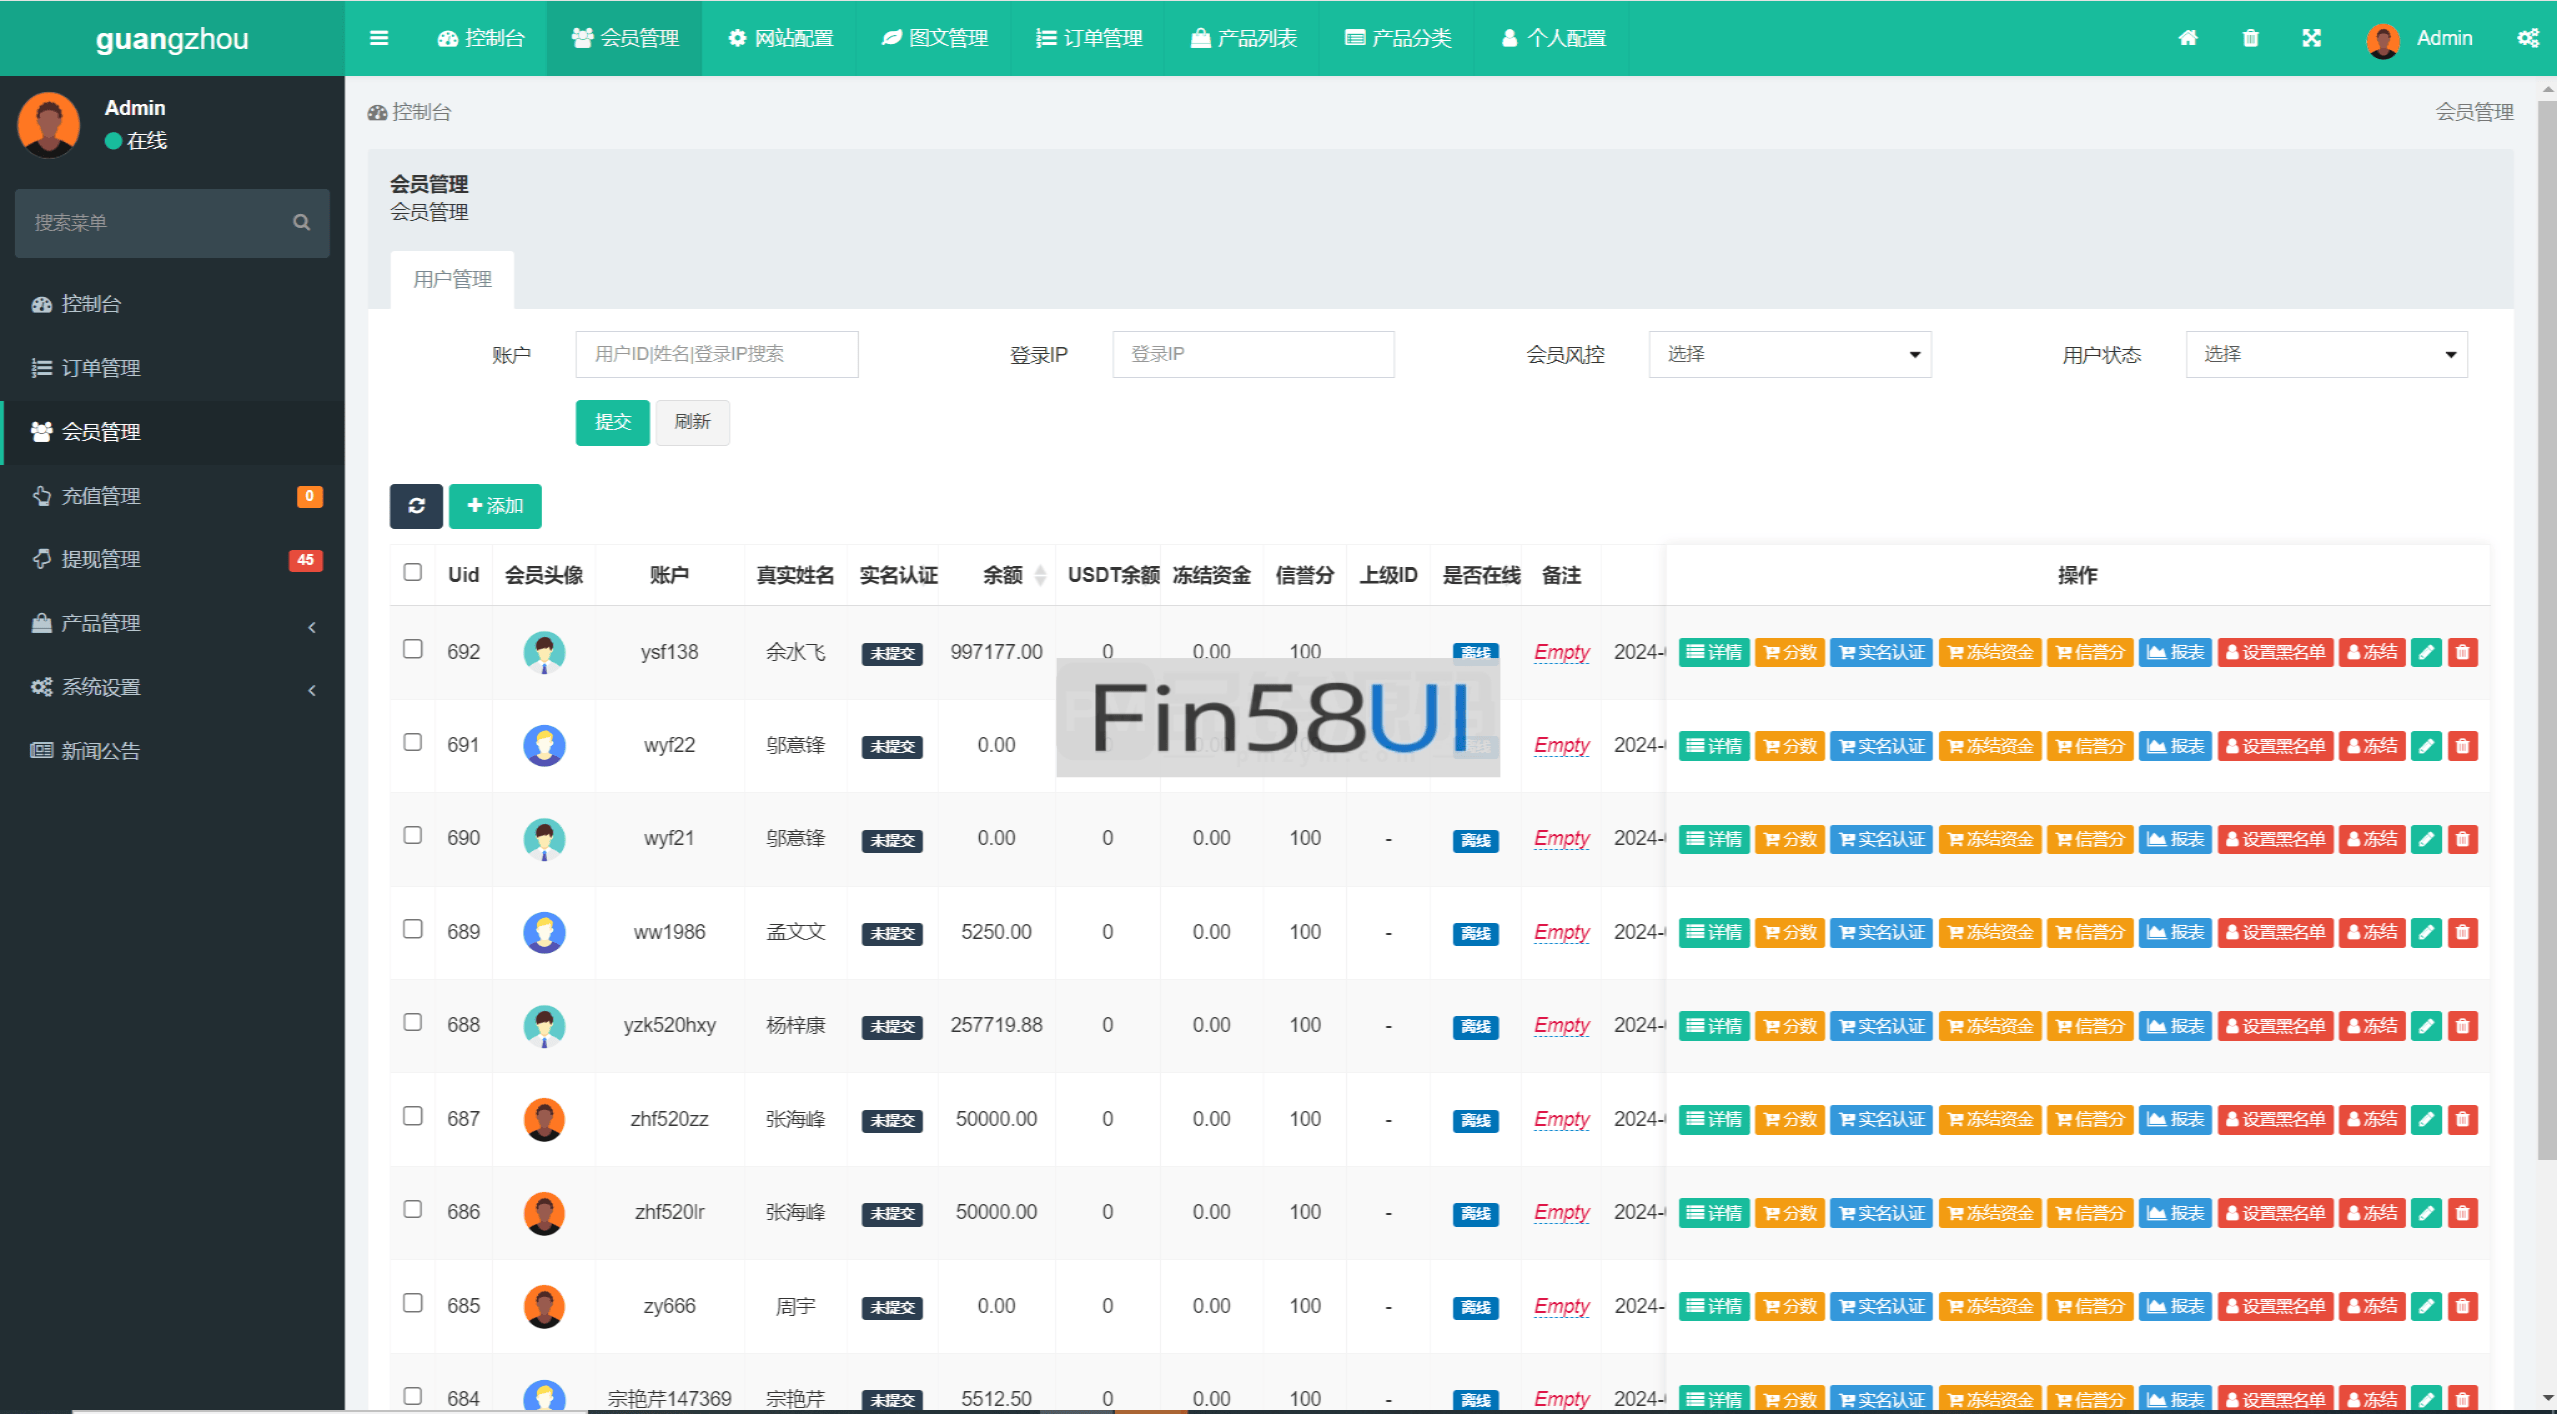Click the dark refresh table icon button
The image size is (2557, 1414).
[x=416, y=506]
